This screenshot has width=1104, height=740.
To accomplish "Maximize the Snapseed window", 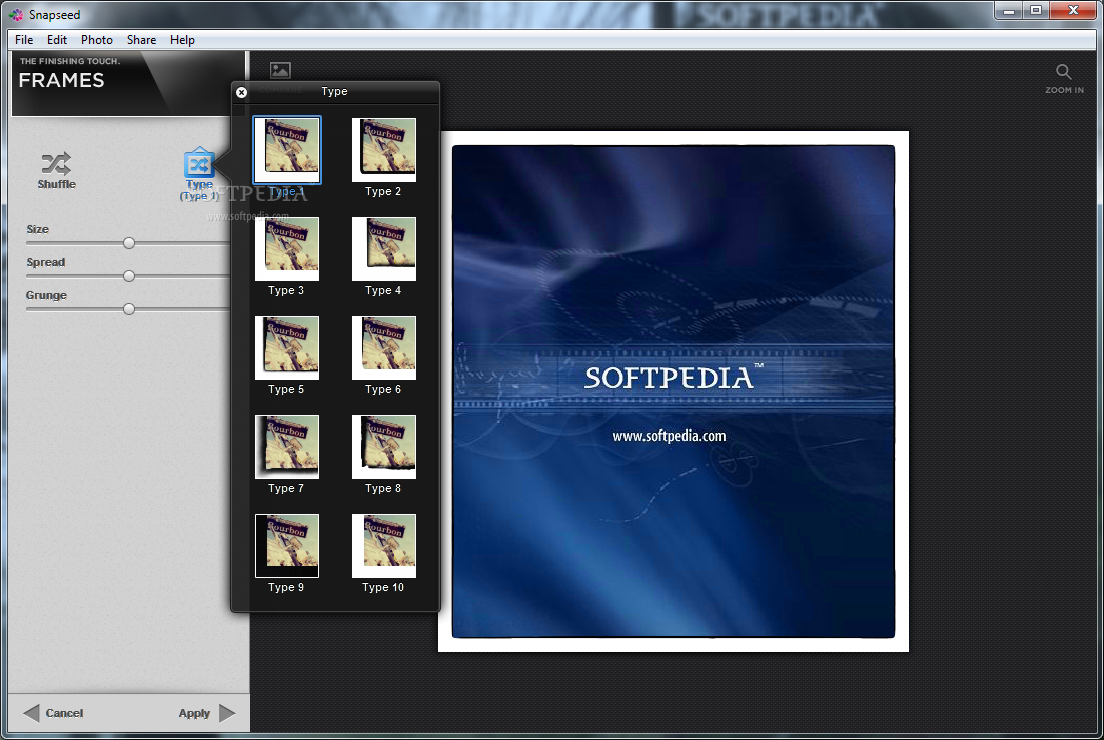I will [x=1036, y=11].
